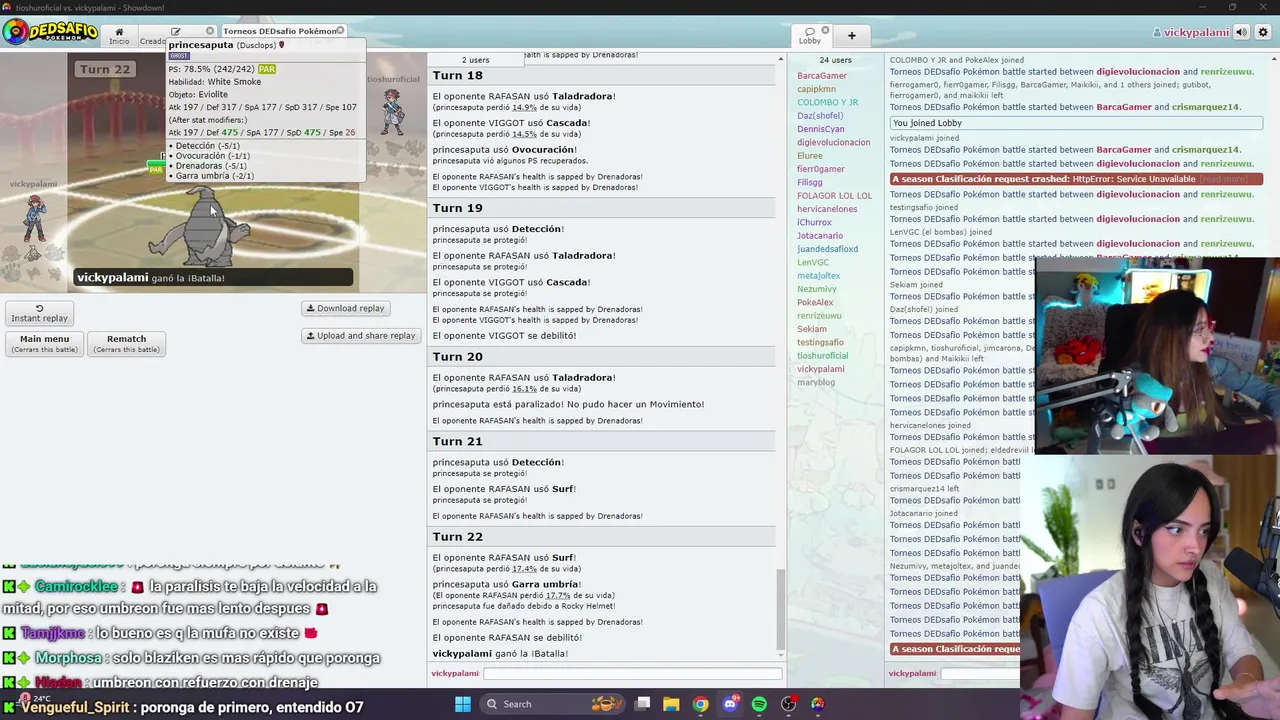
Task: Click the battle chat message input field
Action: tap(632, 673)
